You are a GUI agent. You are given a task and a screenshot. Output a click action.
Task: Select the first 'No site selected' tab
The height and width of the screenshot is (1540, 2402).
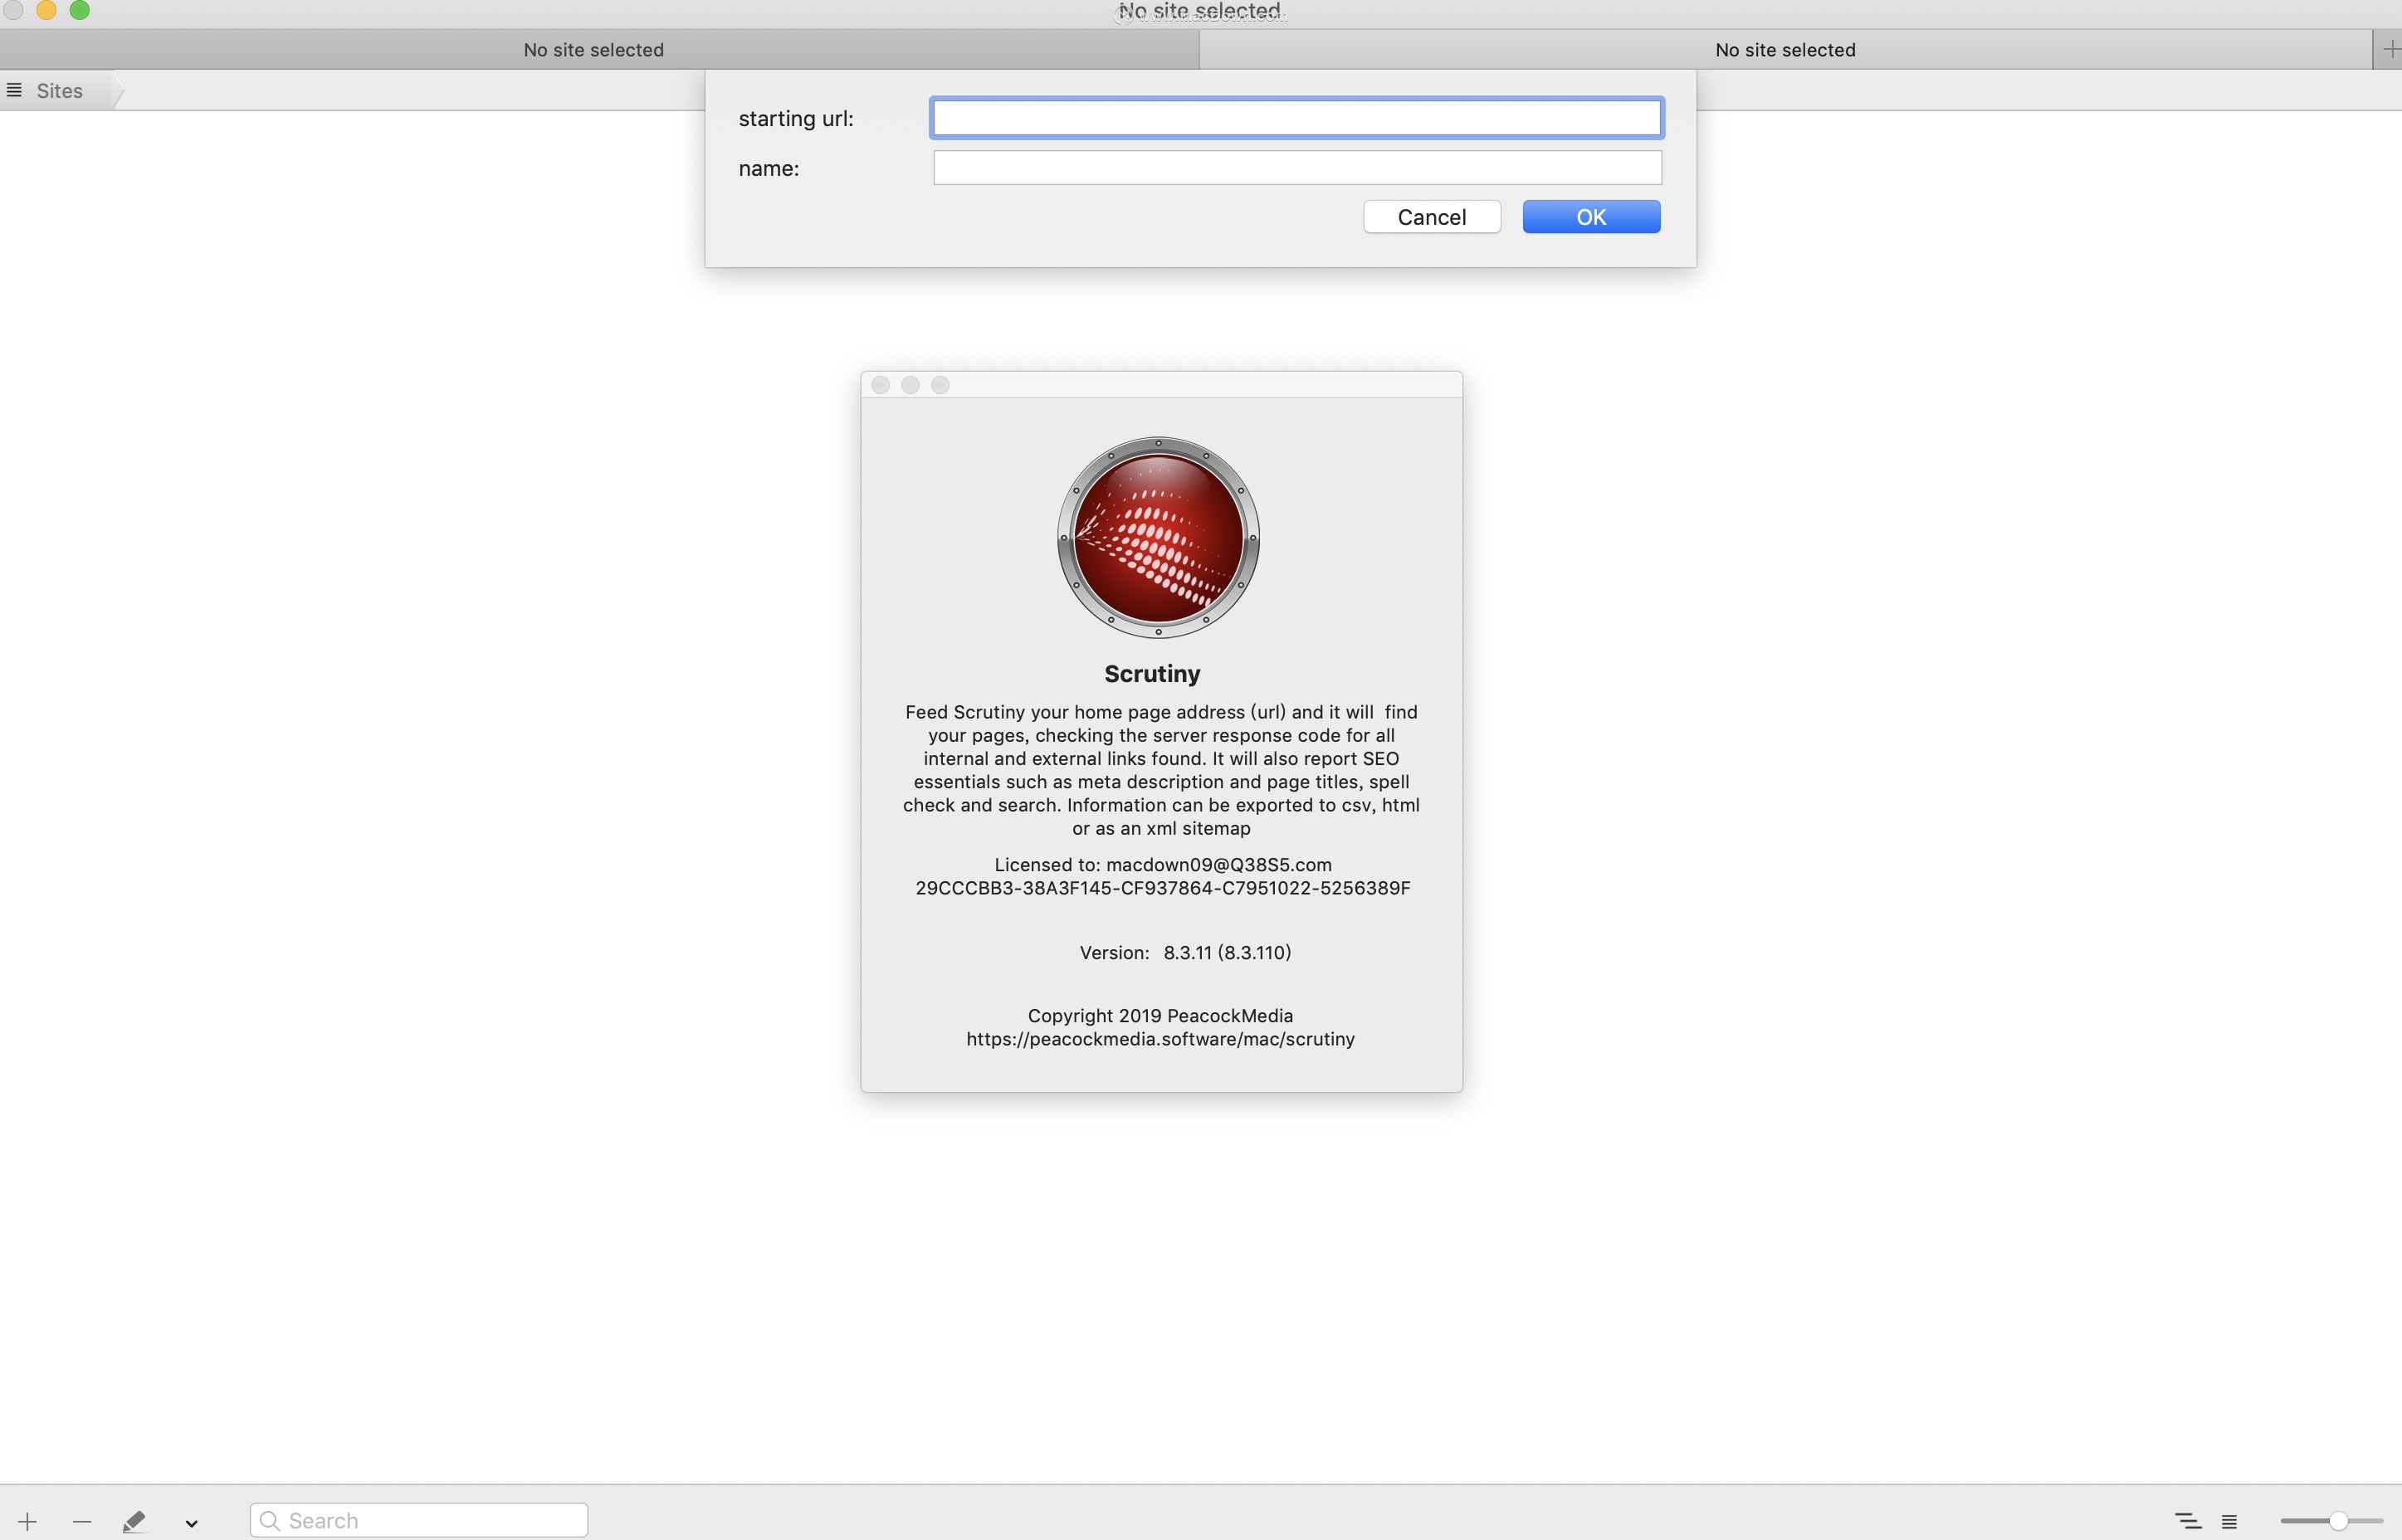(599, 50)
